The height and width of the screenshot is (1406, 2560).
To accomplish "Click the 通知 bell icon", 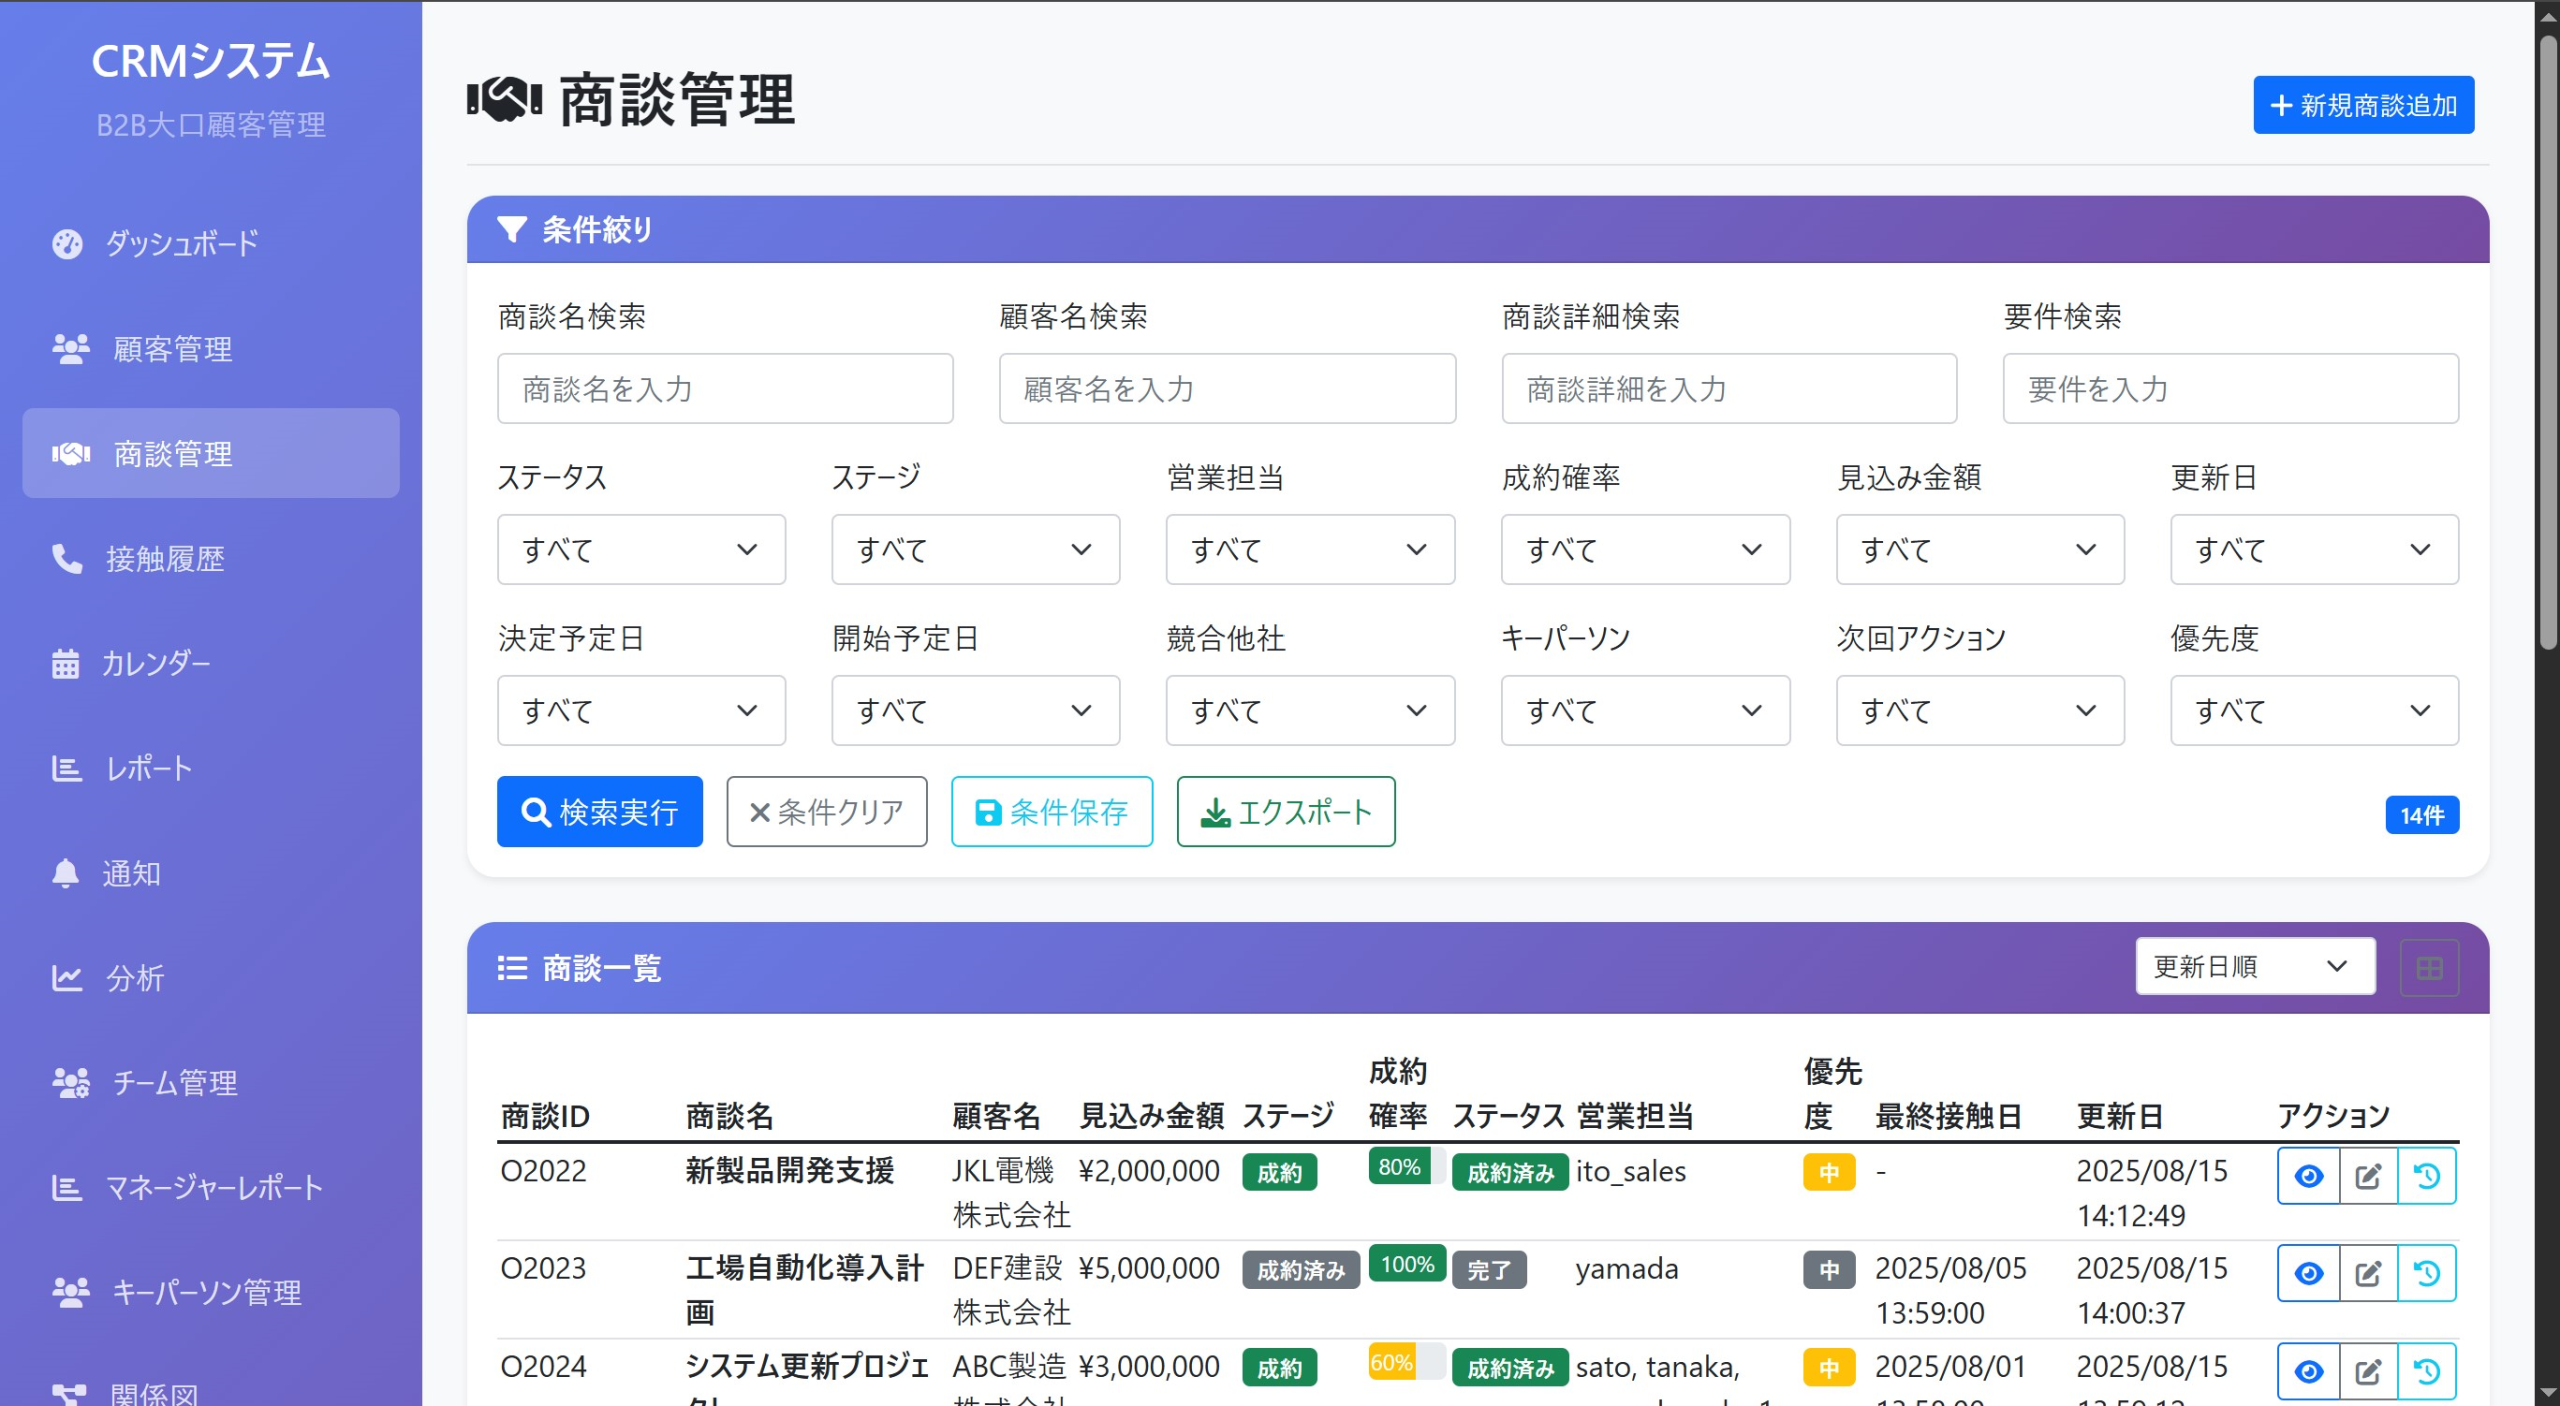I will pos(66,873).
